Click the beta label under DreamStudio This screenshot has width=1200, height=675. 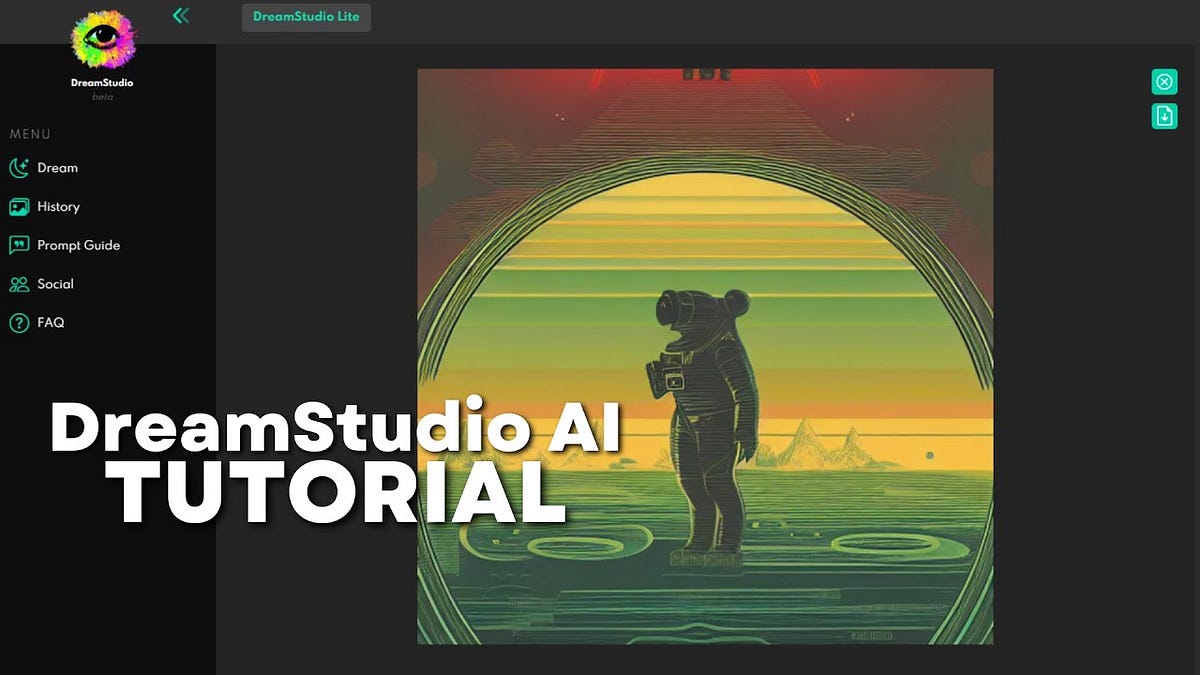coord(103,97)
